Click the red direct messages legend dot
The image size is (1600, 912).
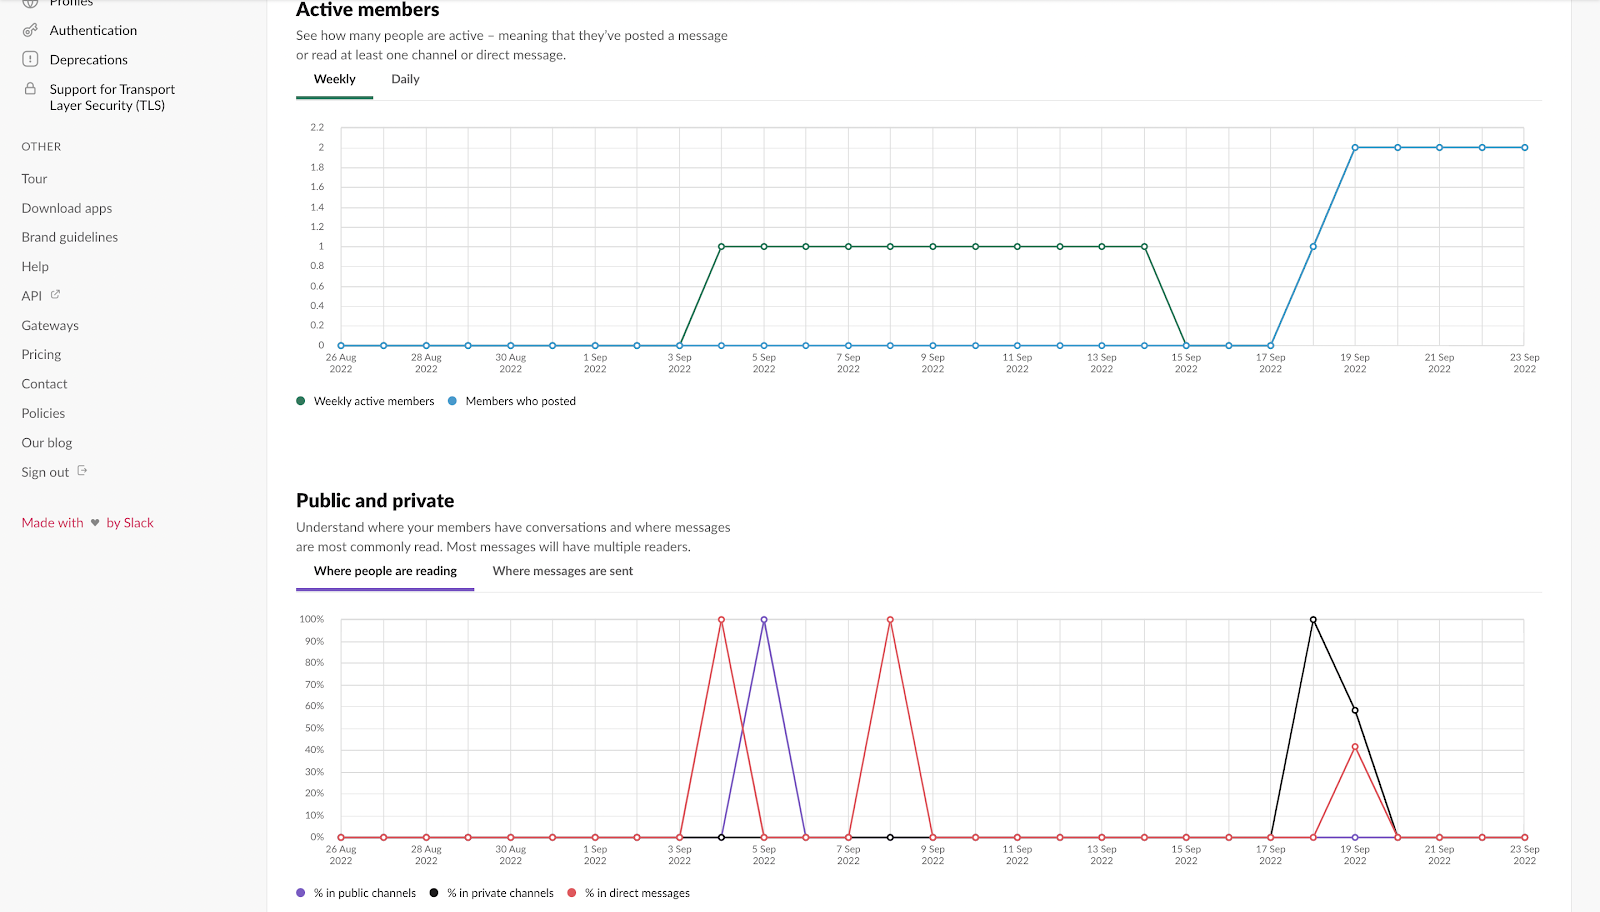572,893
